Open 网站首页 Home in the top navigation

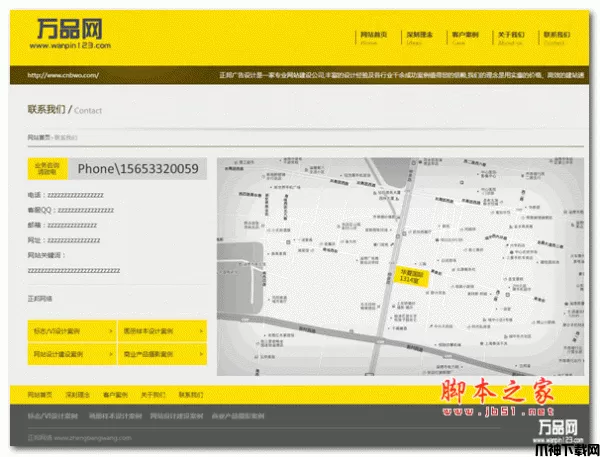[373, 38]
